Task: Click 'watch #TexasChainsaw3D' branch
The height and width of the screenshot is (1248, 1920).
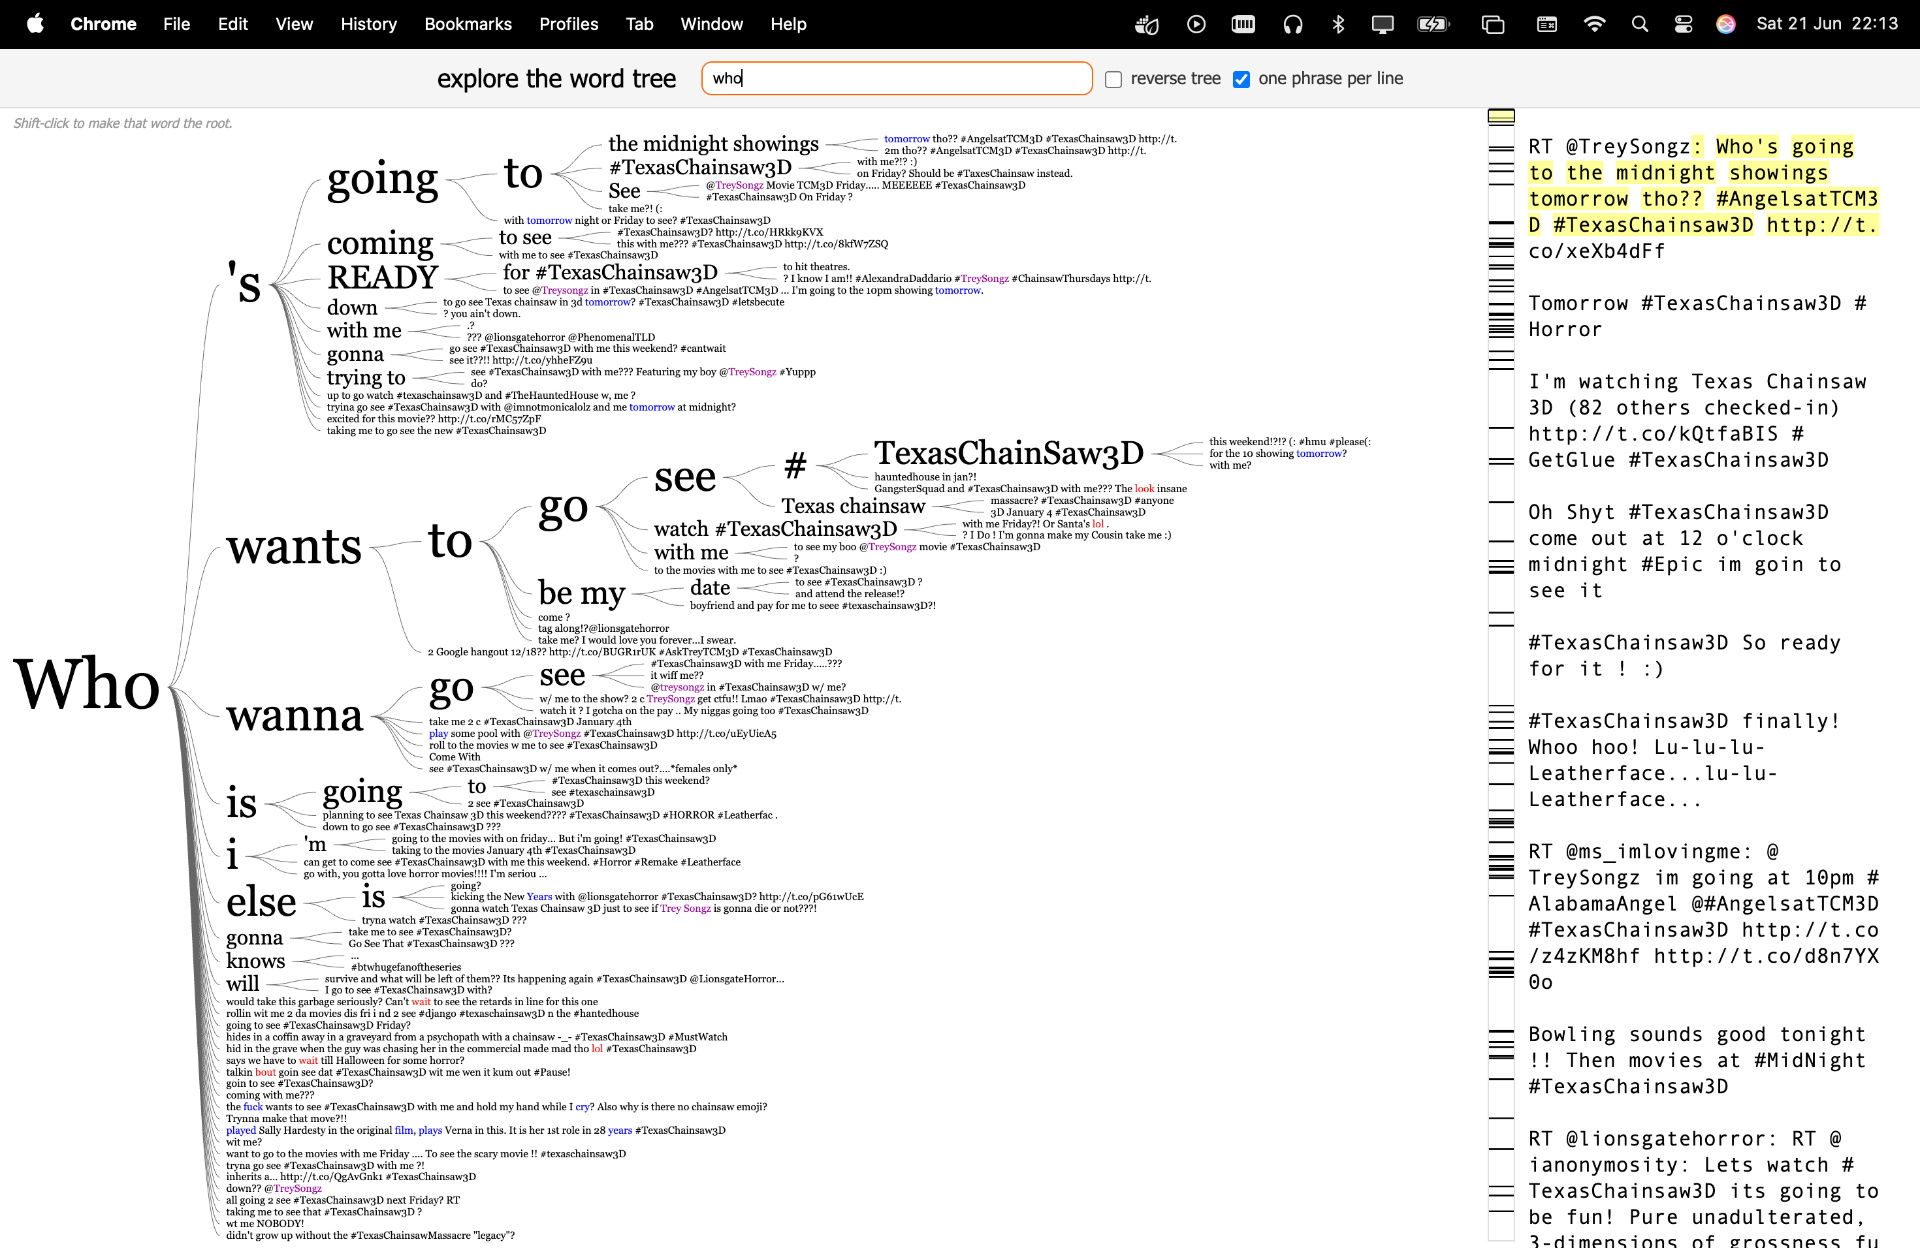Action: [775, 529]
